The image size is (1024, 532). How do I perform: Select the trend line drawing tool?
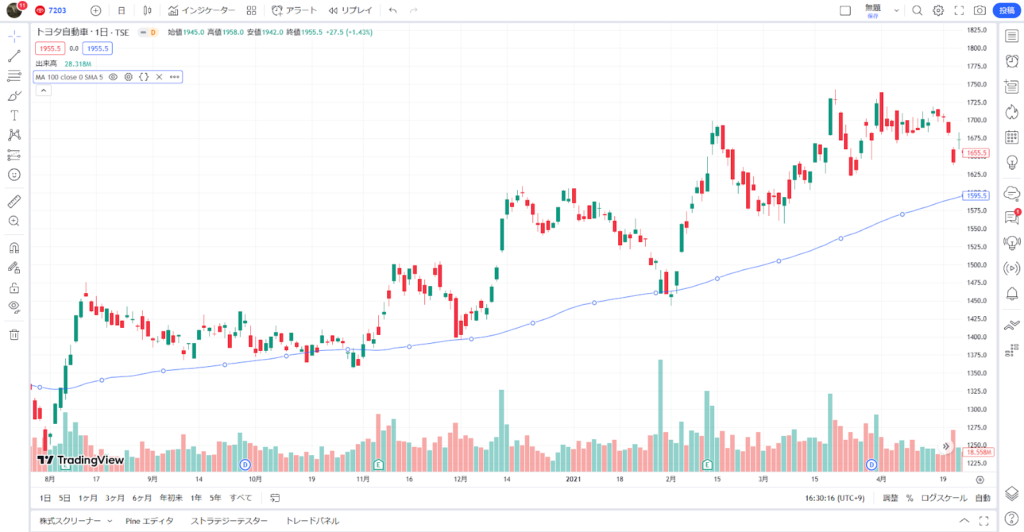[x=14, y=56]
